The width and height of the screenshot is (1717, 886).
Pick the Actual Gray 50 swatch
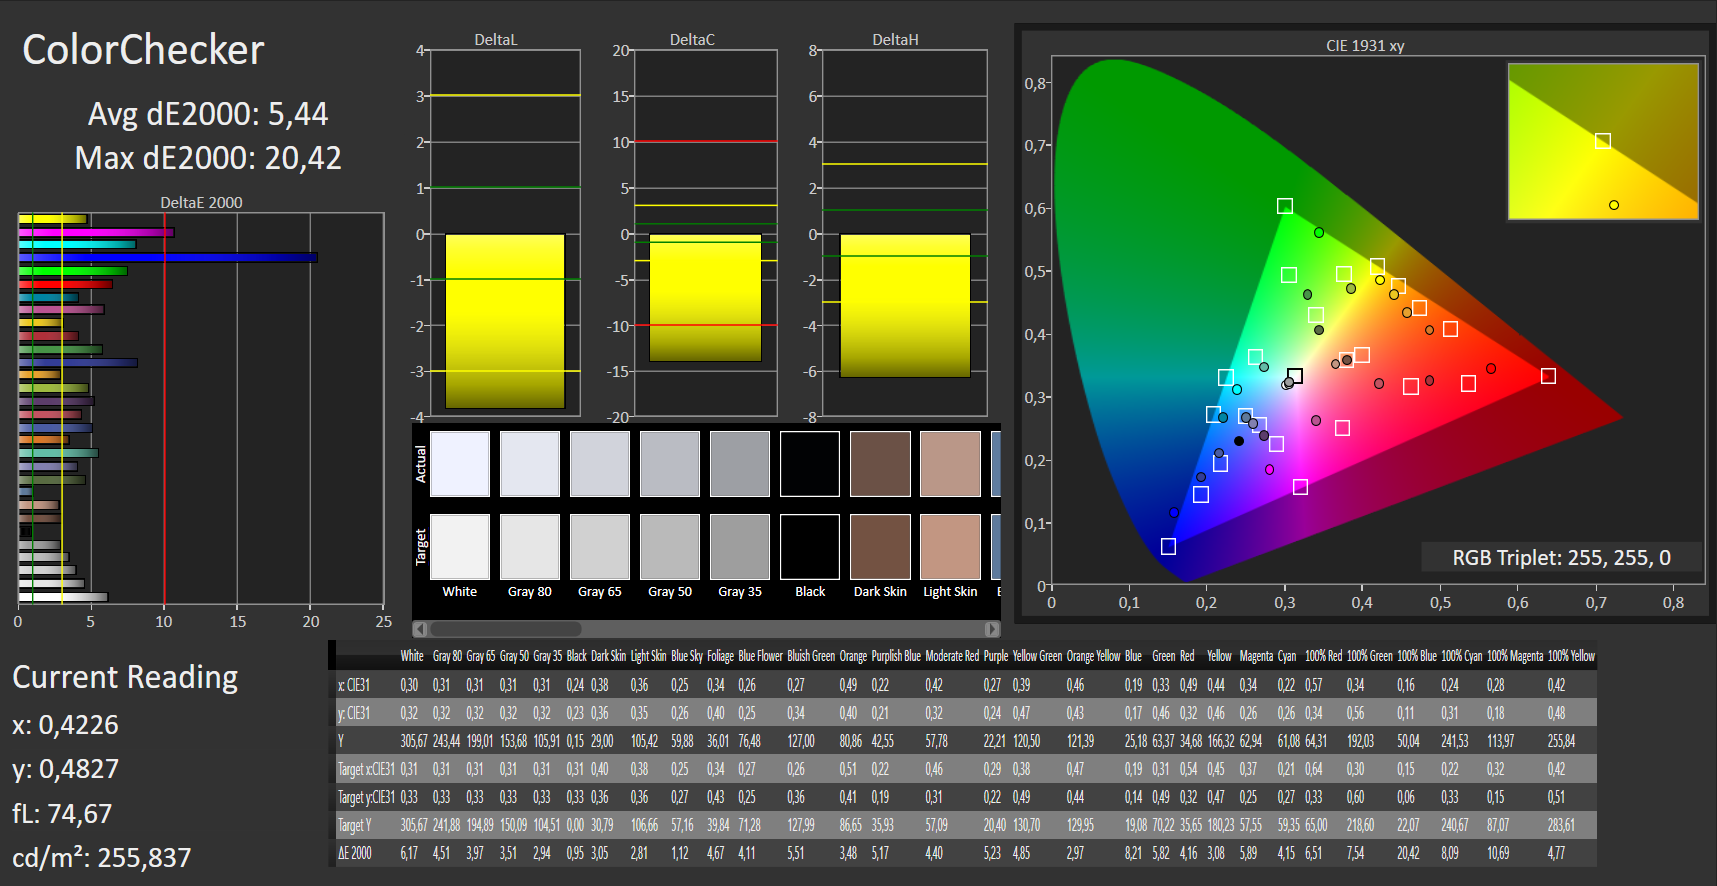tap(670, 464)
